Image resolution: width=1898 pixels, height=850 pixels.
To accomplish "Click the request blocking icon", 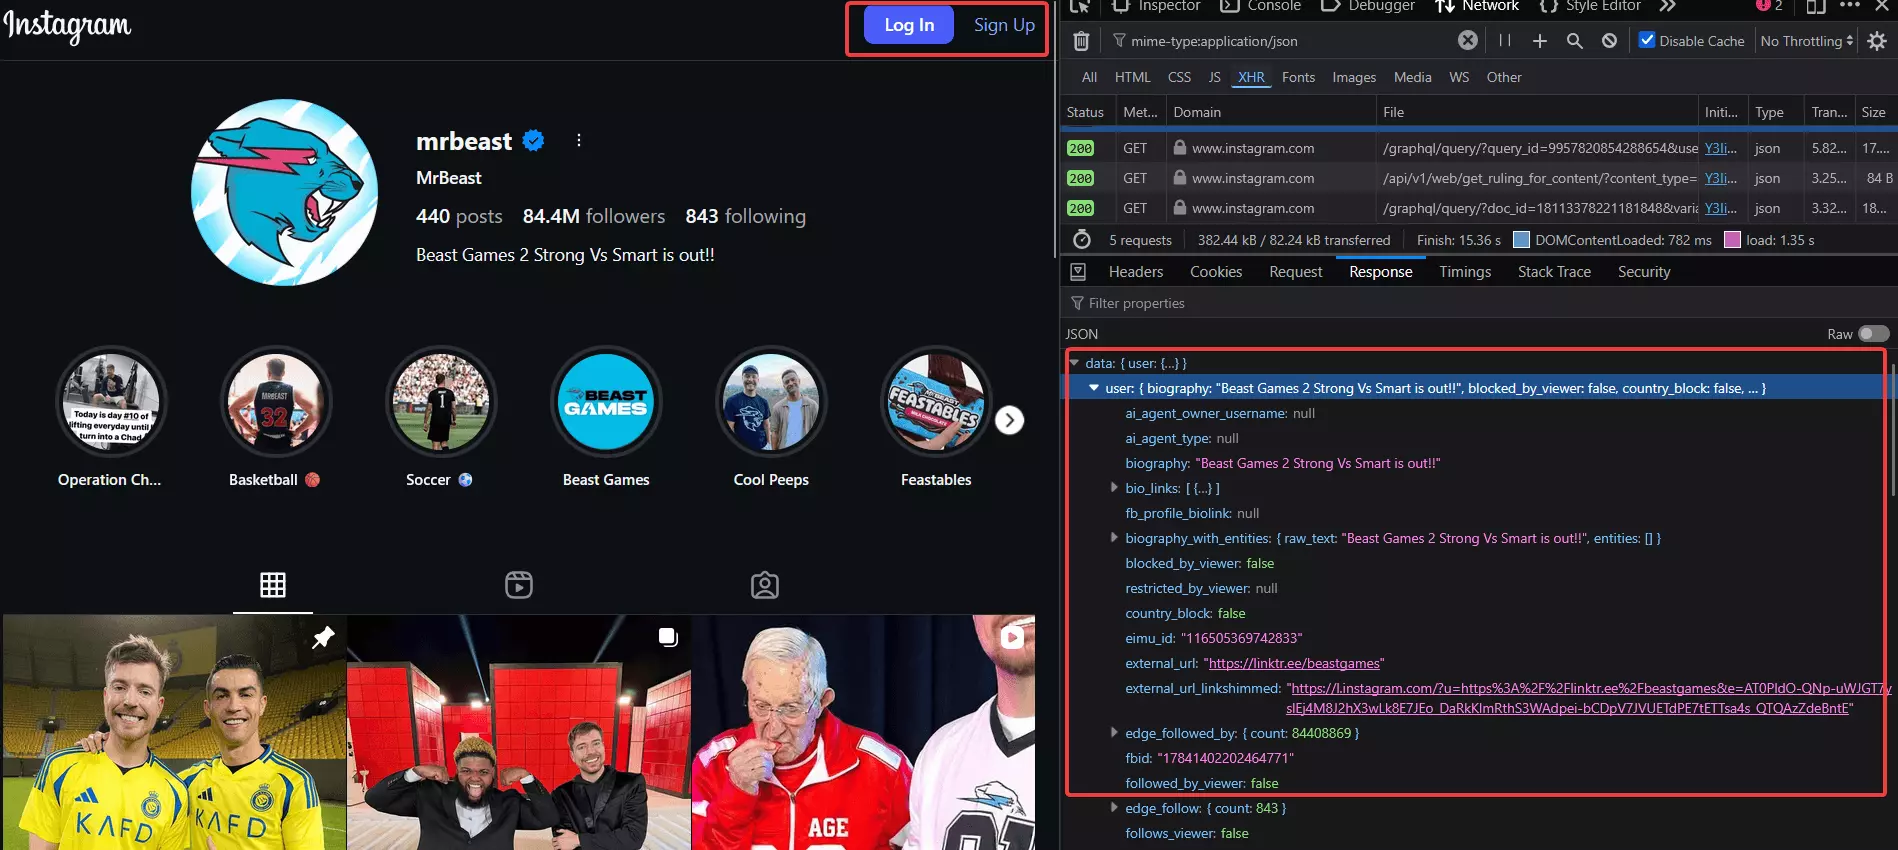I will click(1609, 41).
